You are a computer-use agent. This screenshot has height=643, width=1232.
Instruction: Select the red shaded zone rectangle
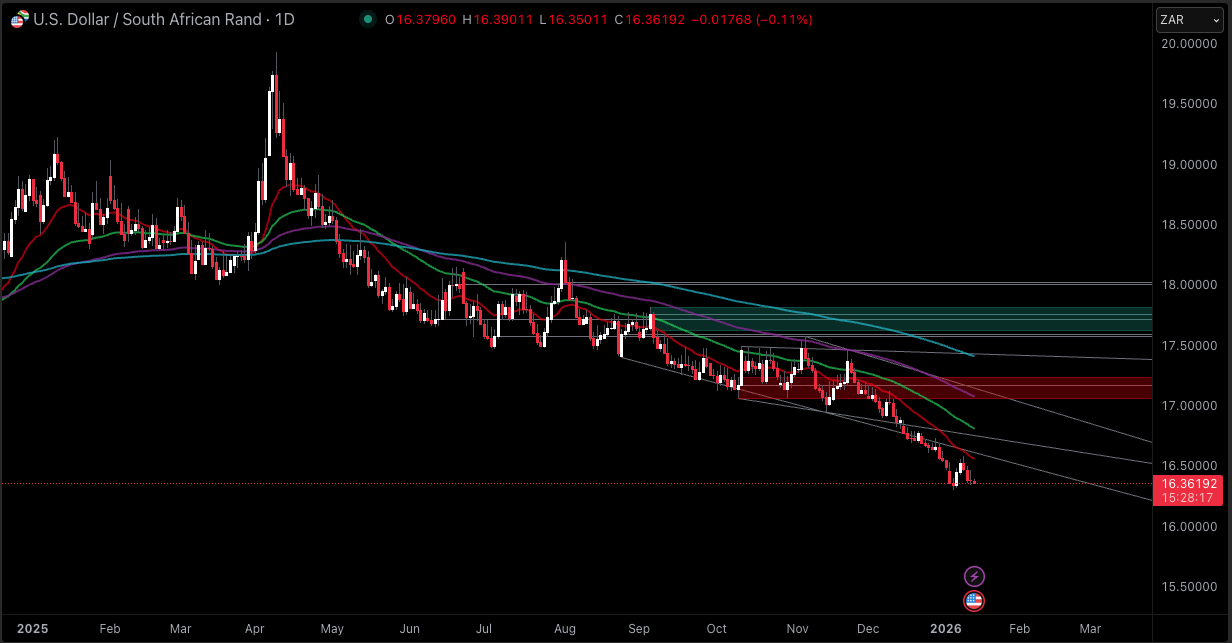click(x=1050, y=388)
